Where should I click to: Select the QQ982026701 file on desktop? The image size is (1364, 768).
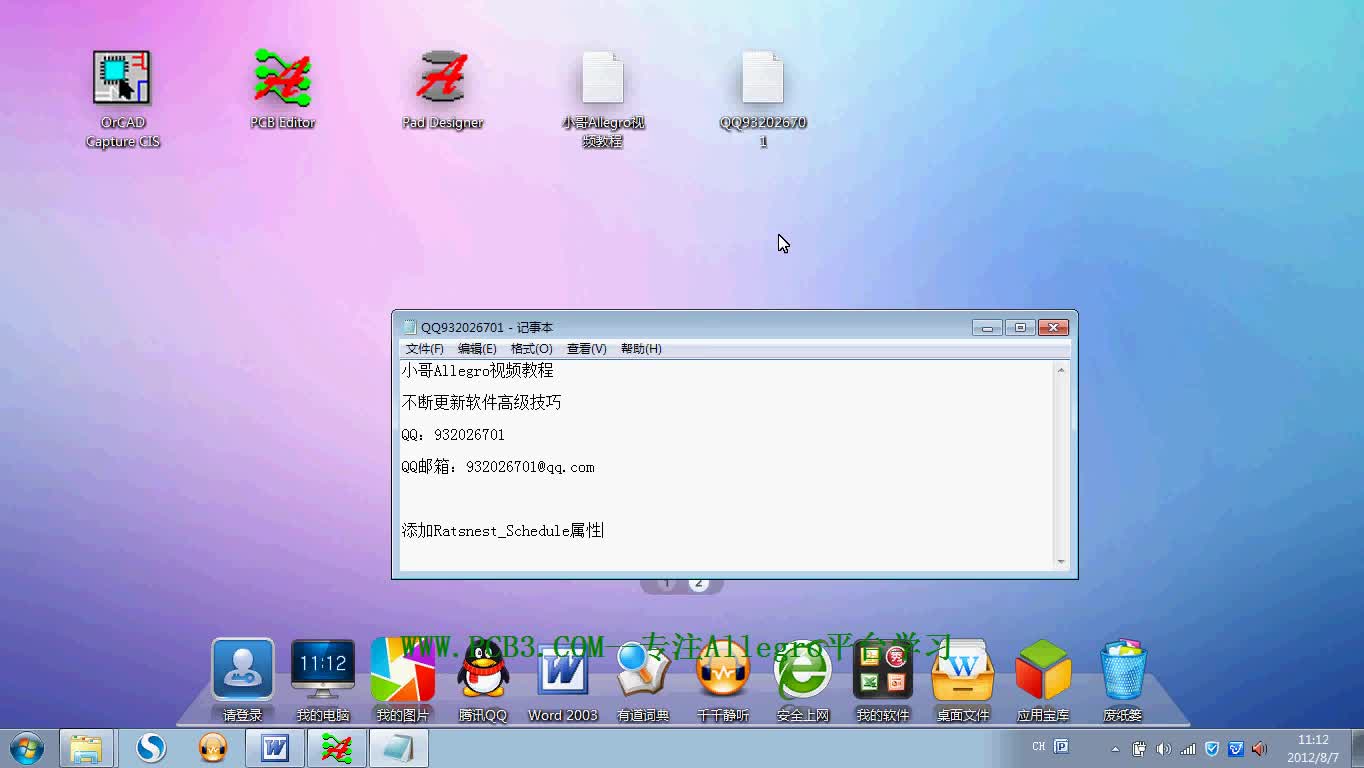pyautogui.click(x=763, y=99)
